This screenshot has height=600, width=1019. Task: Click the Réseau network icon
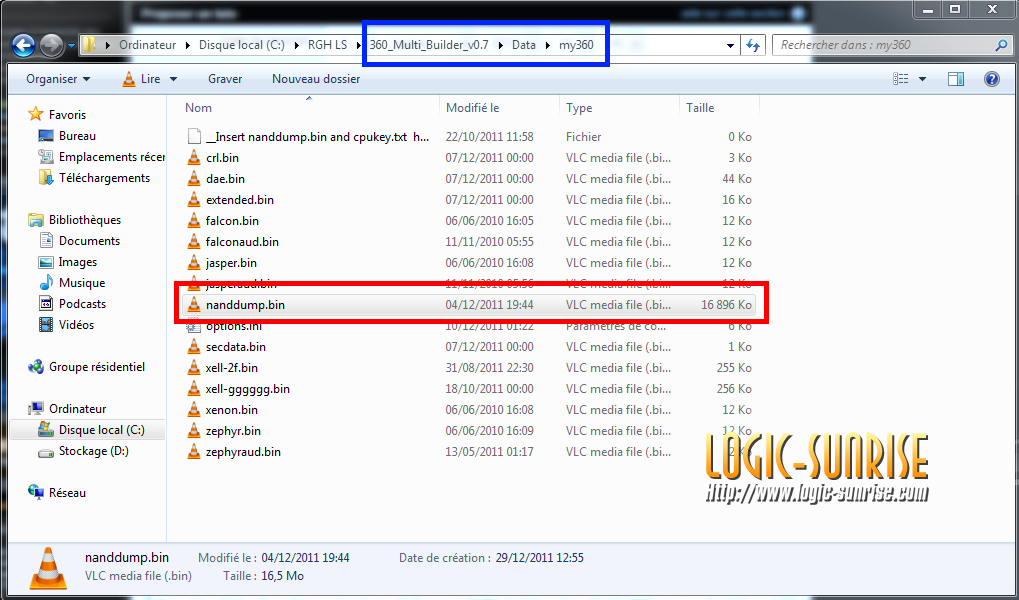point(37,493)
